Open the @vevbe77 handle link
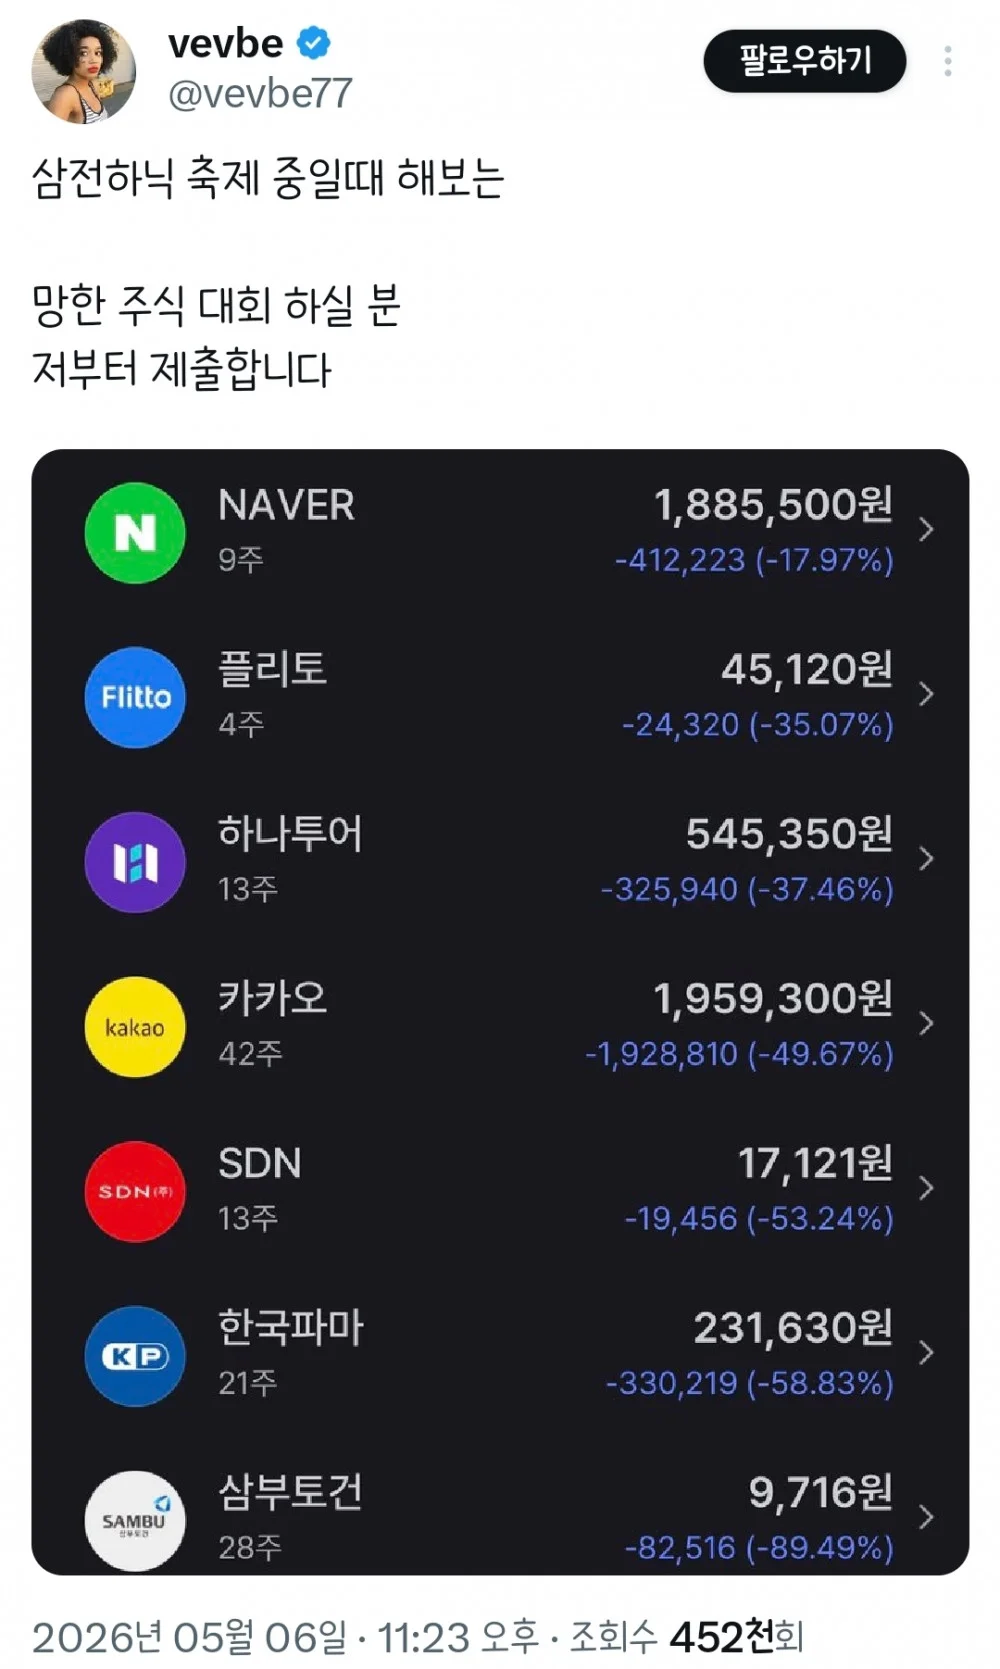 pyautogui.click(x=260, y=94)
